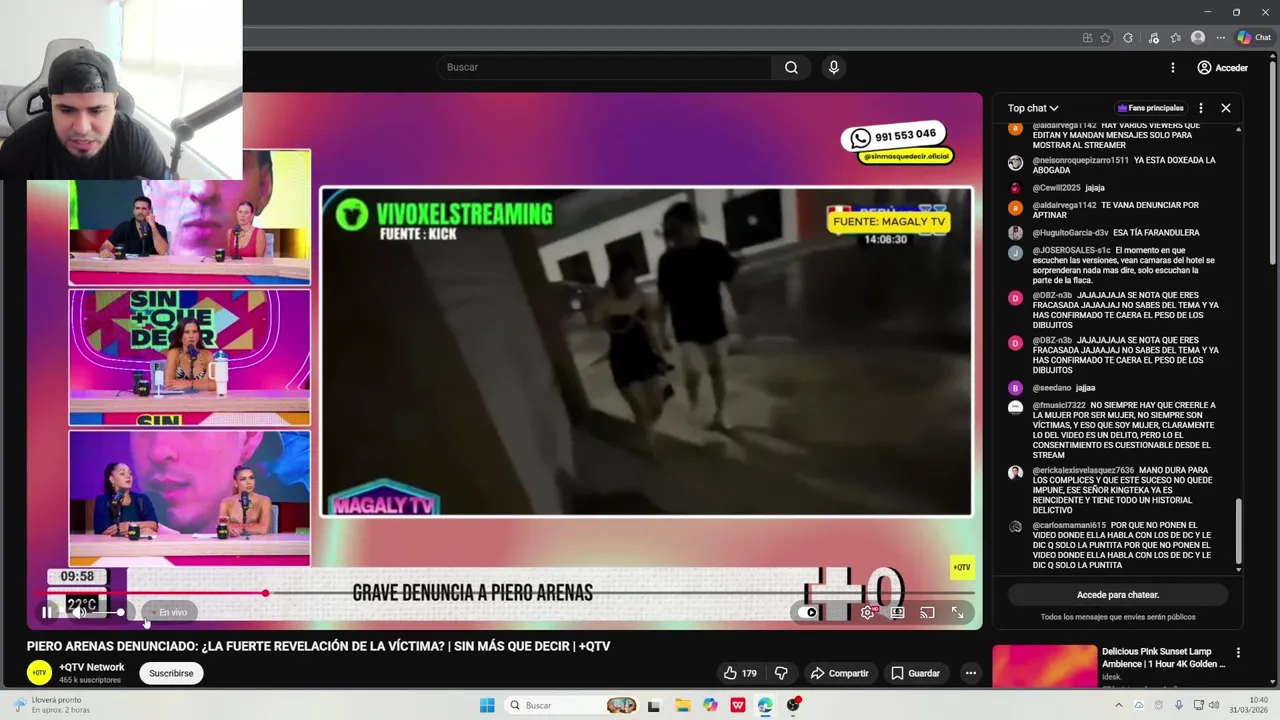1280x720 pixels.
Task: Adjust the player volume slider
Action: (x=108, y=612)
